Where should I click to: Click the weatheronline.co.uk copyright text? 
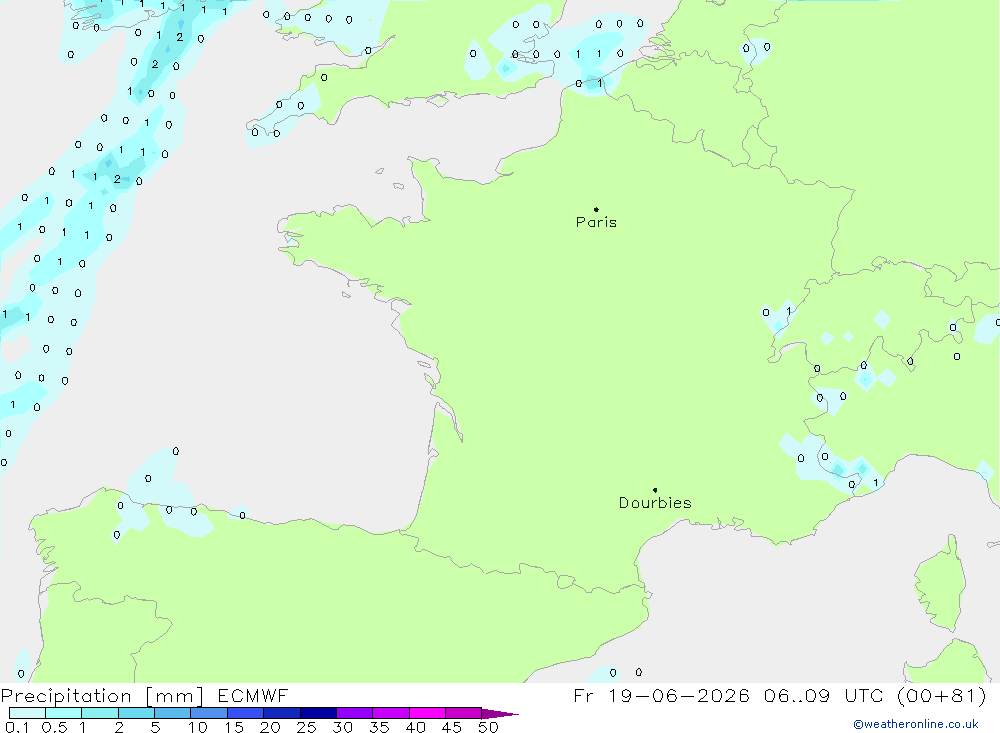click(x=916, y=724)
